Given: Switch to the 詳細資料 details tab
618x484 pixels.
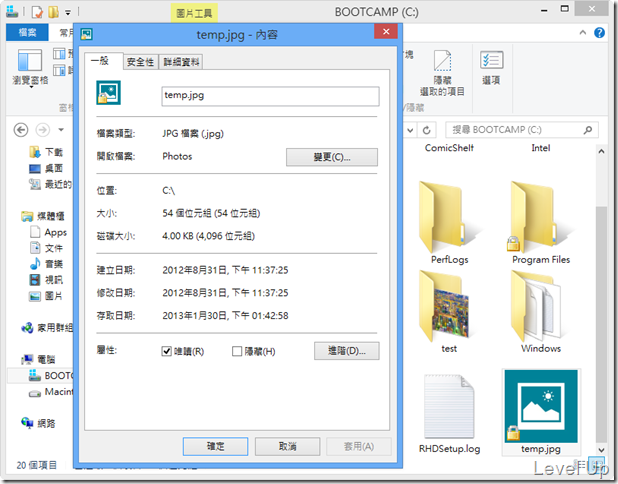Looking at the screenshot, I should pos(181,62).
